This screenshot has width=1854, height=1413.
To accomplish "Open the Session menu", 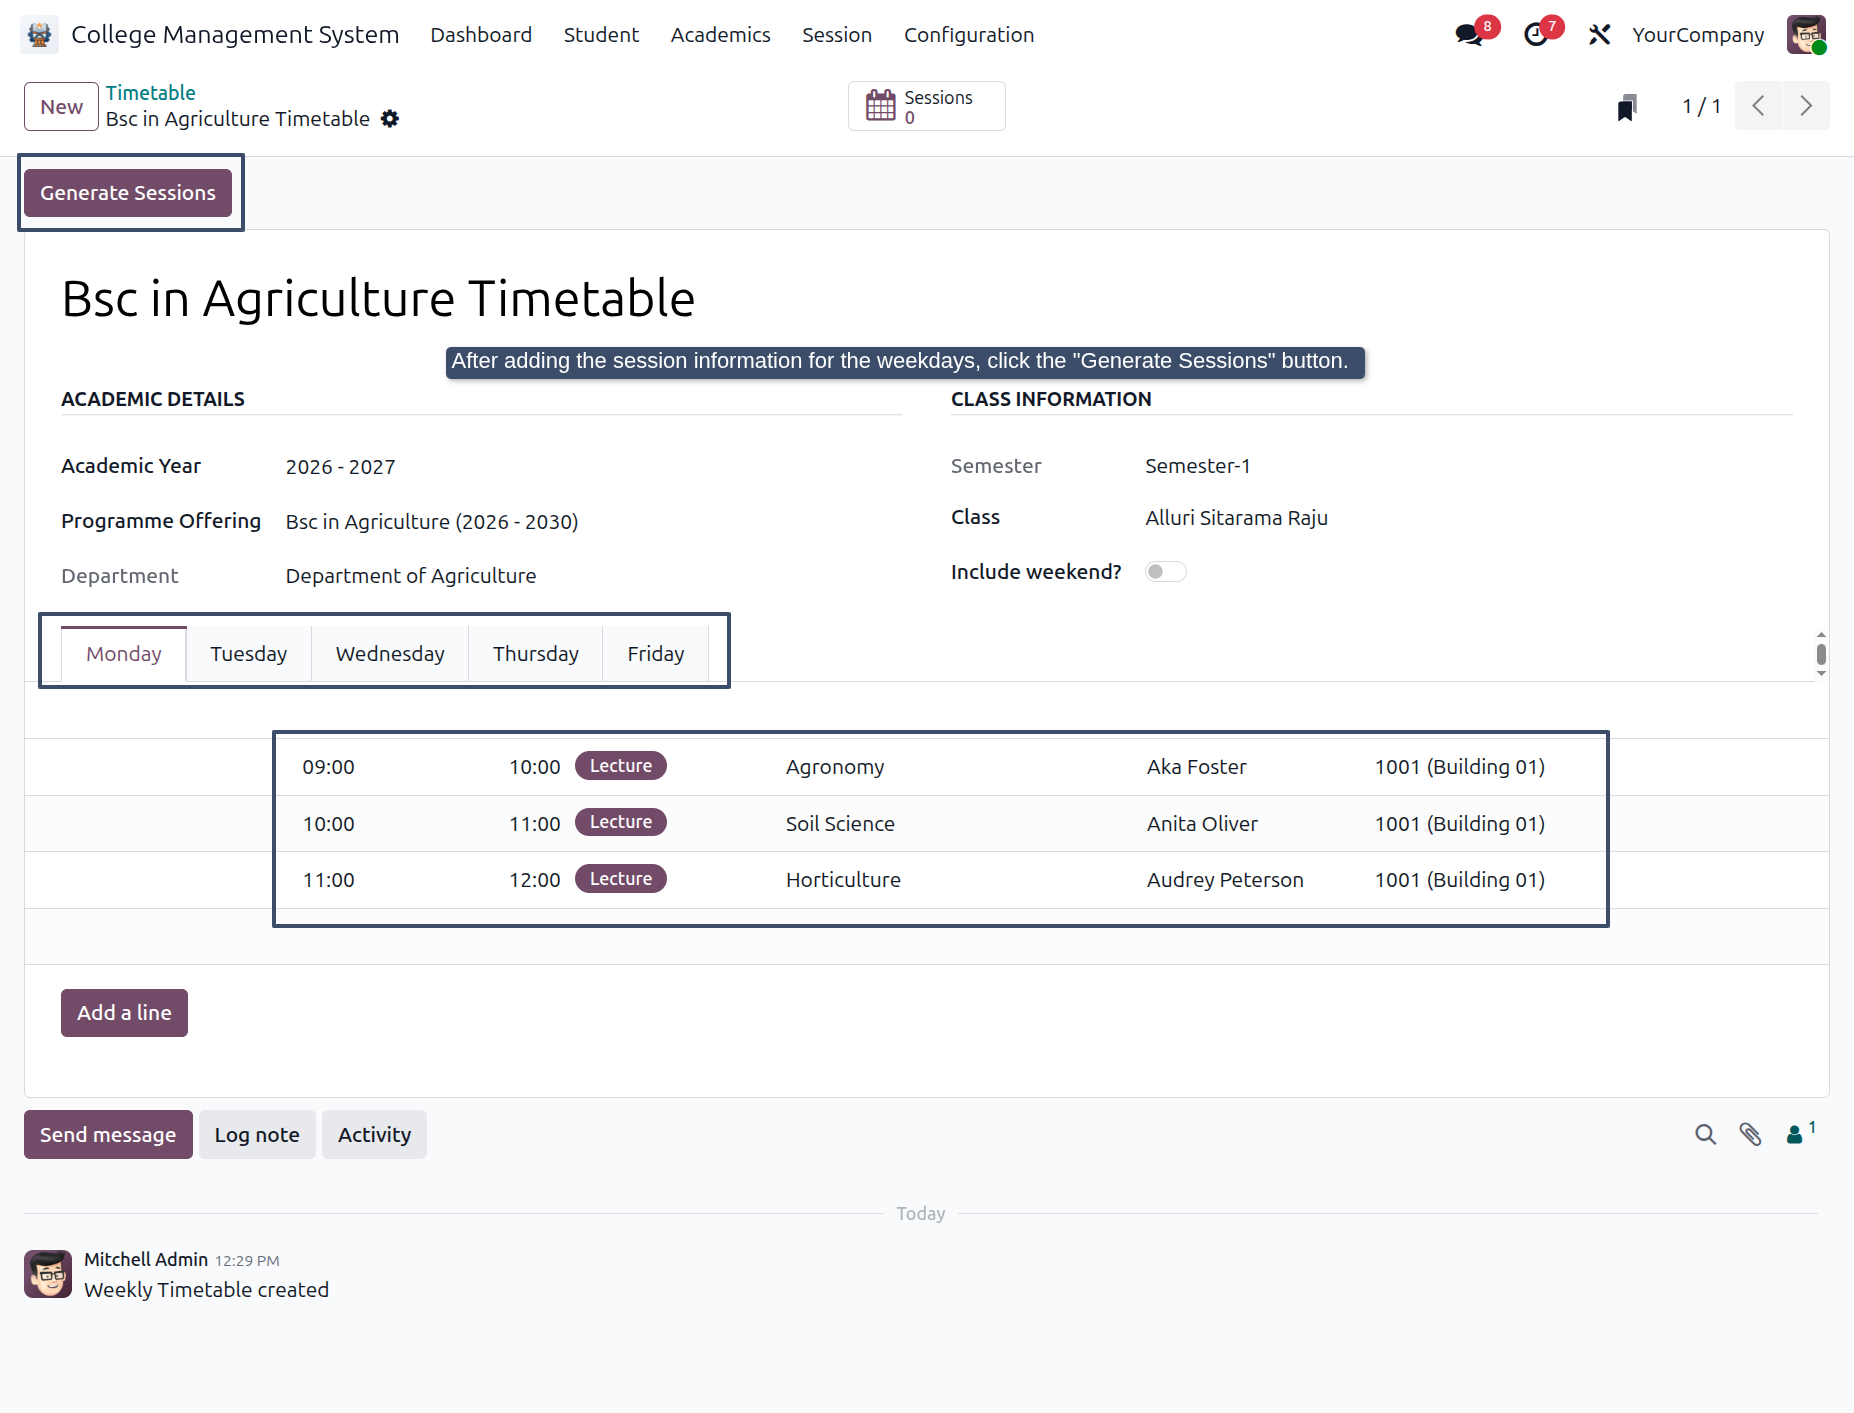I will pos(837,35).
